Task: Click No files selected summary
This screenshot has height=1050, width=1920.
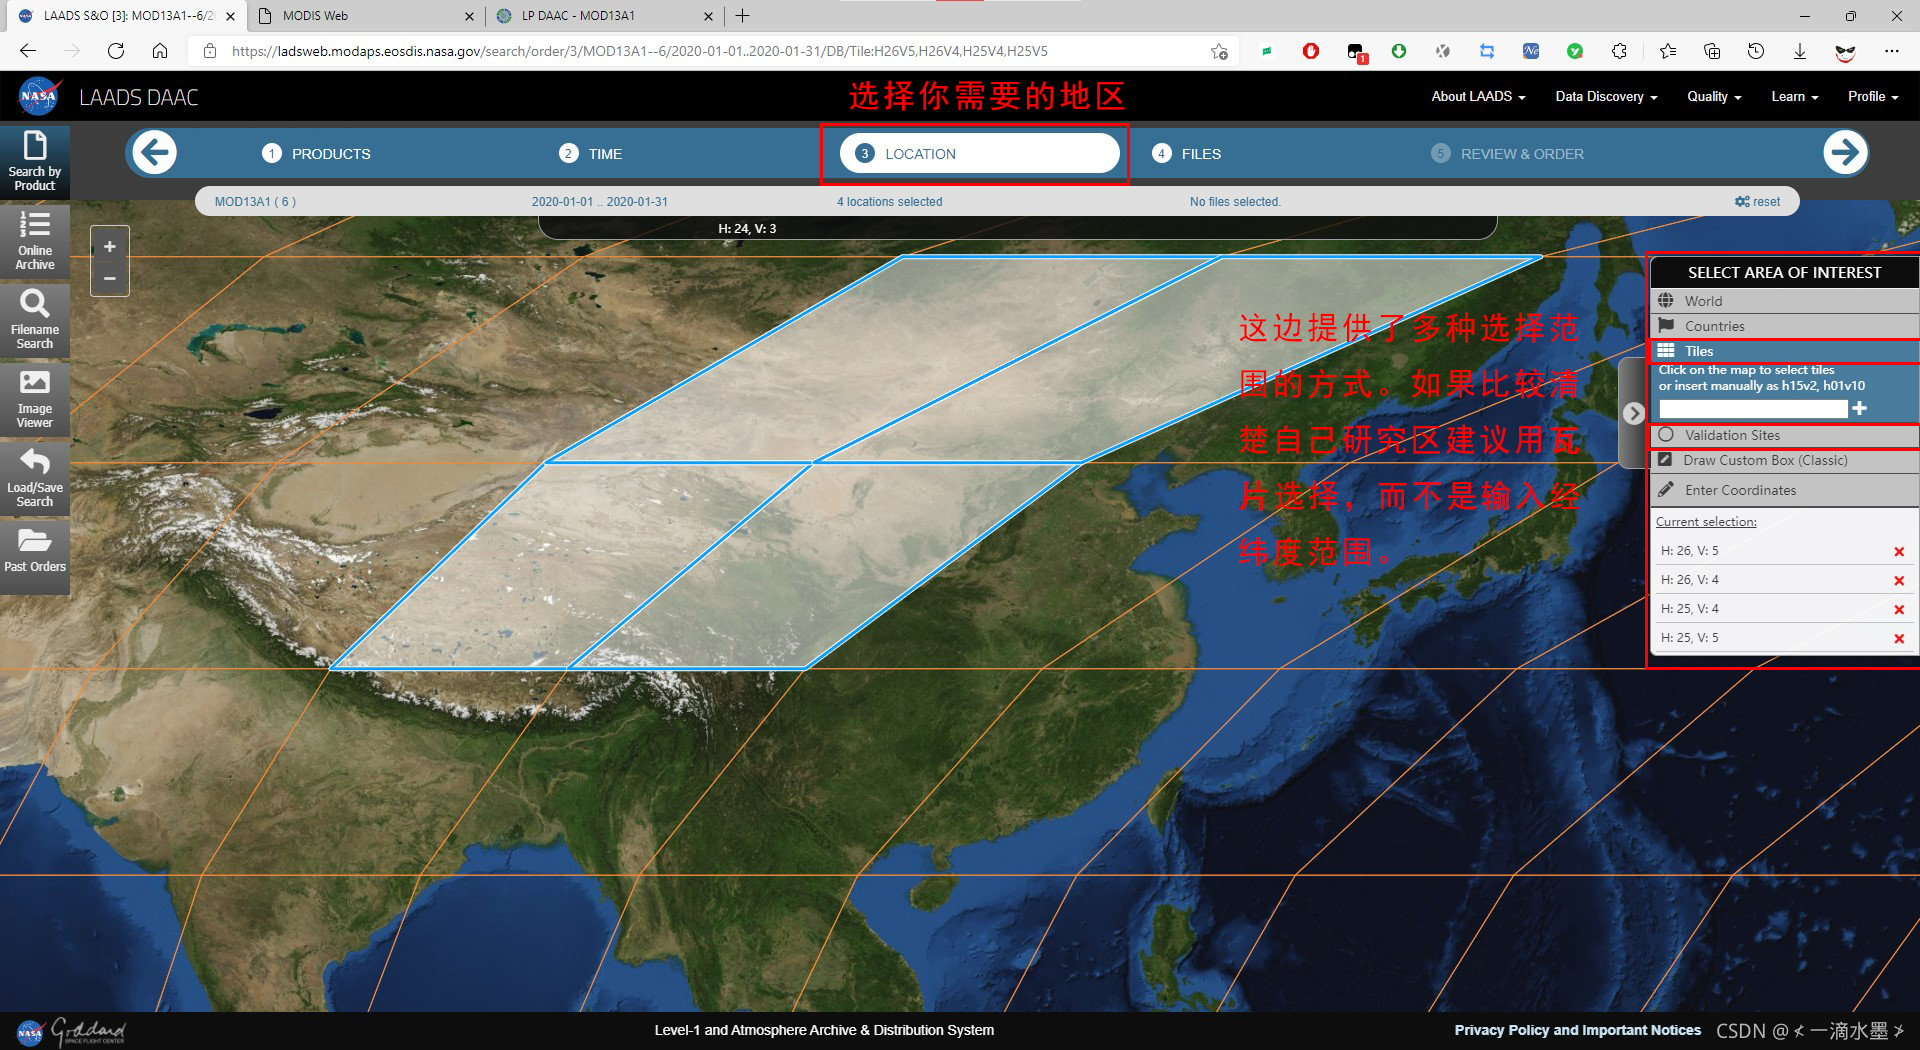Action: click(x=1235, y=201)
